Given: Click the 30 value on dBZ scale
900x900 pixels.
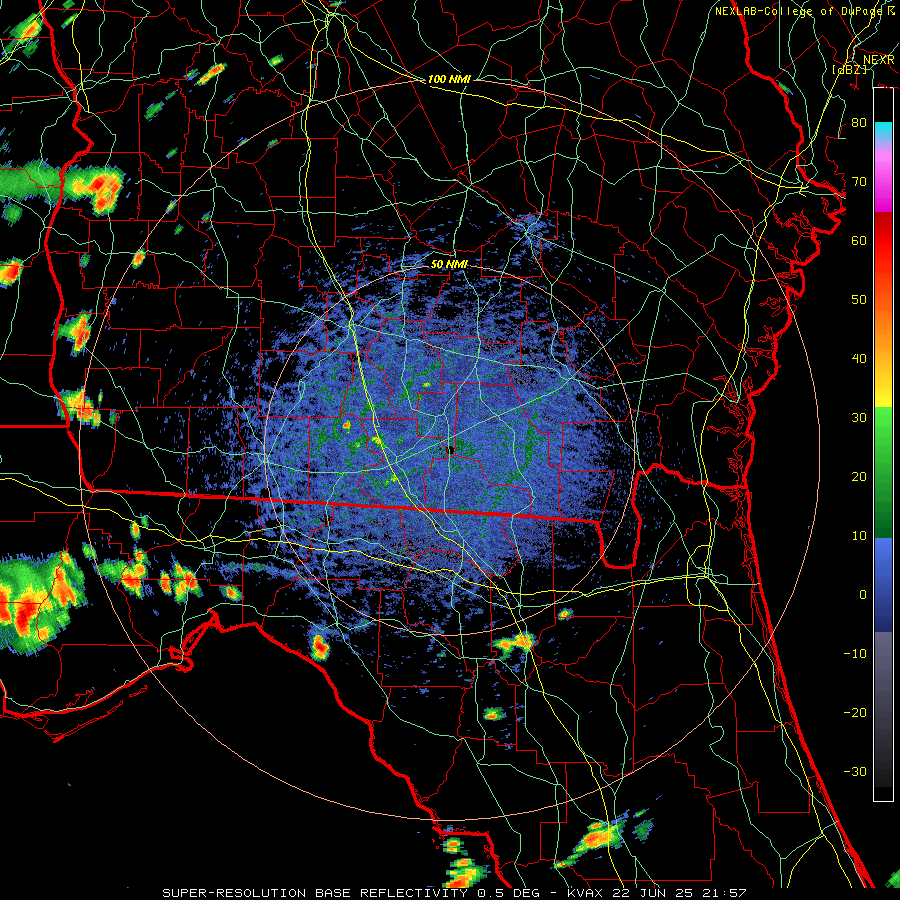Looking at the screenshot, I should pyautogui.click(x=859, y=417).
